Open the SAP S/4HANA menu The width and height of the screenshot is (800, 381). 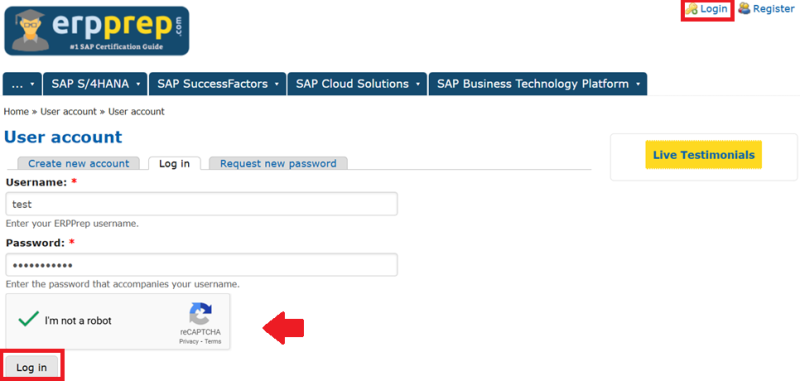tap(95, 84)
